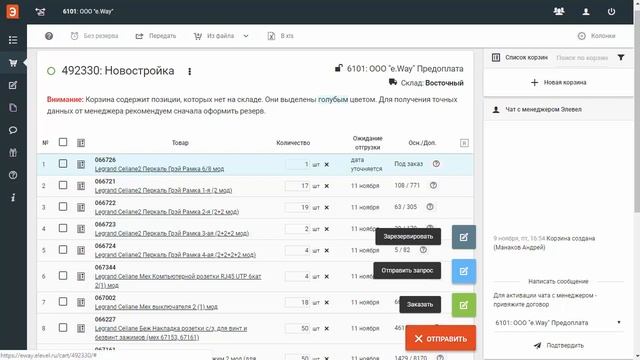Clear quantity for item 066721 with X
This screenshot has width=640, height=360.
tap(327, 186)
